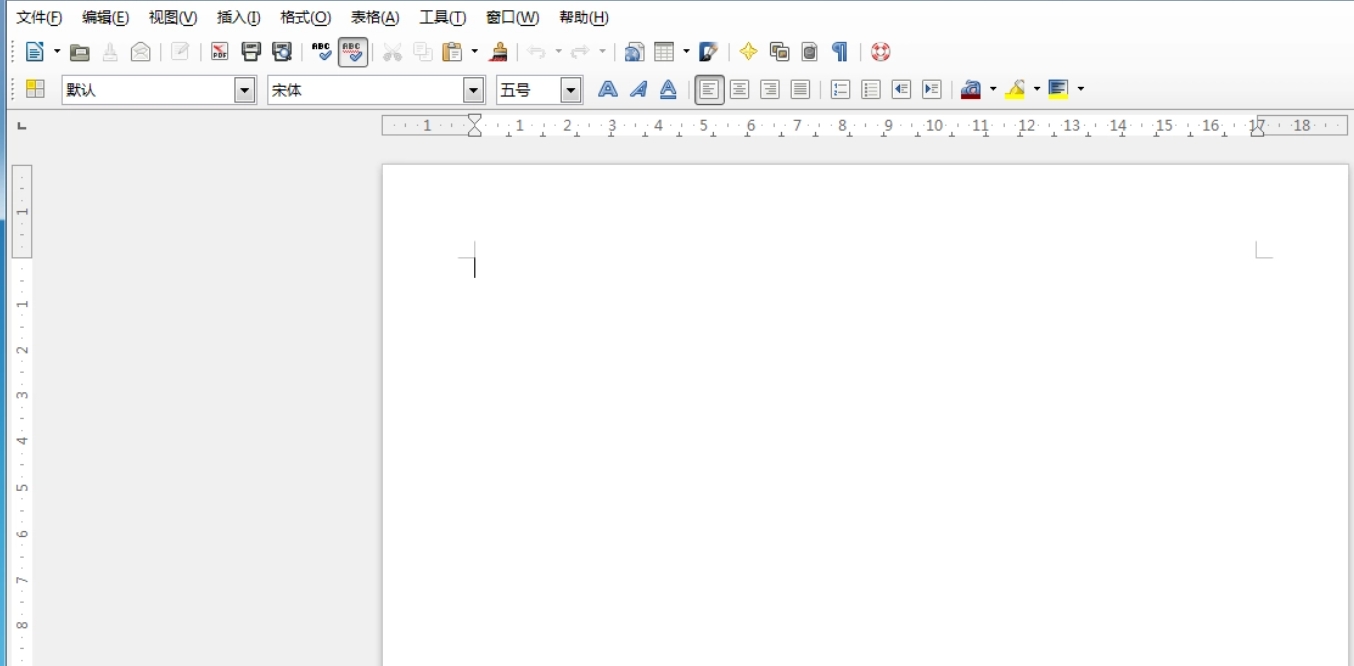Open the 表格(A) menu
The height and width of the screenshot is (666, 1354).
tap(375, 18)
